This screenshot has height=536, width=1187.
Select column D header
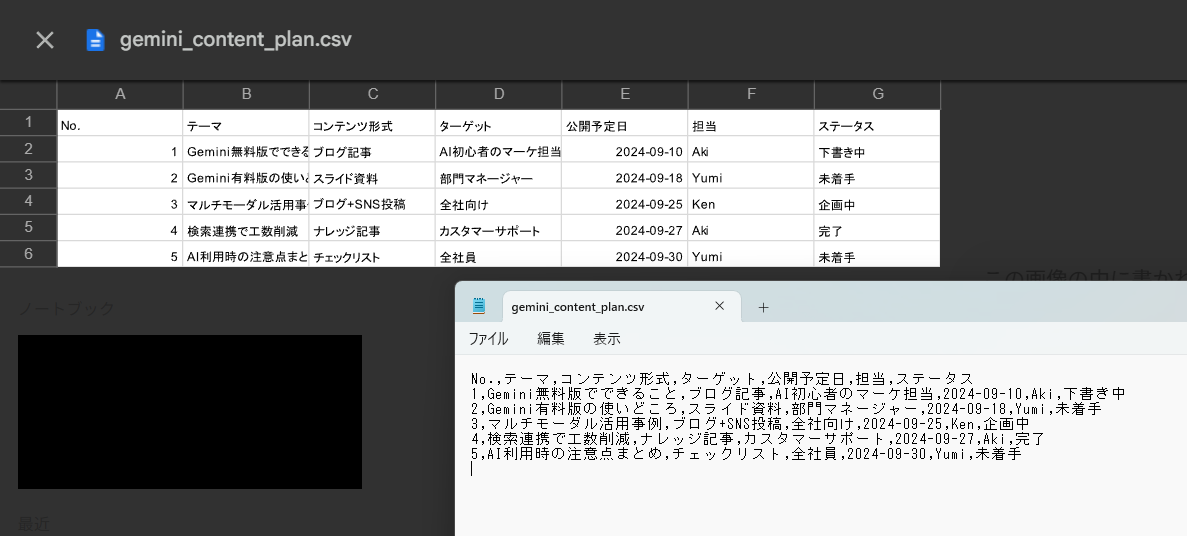coord(499,95)
